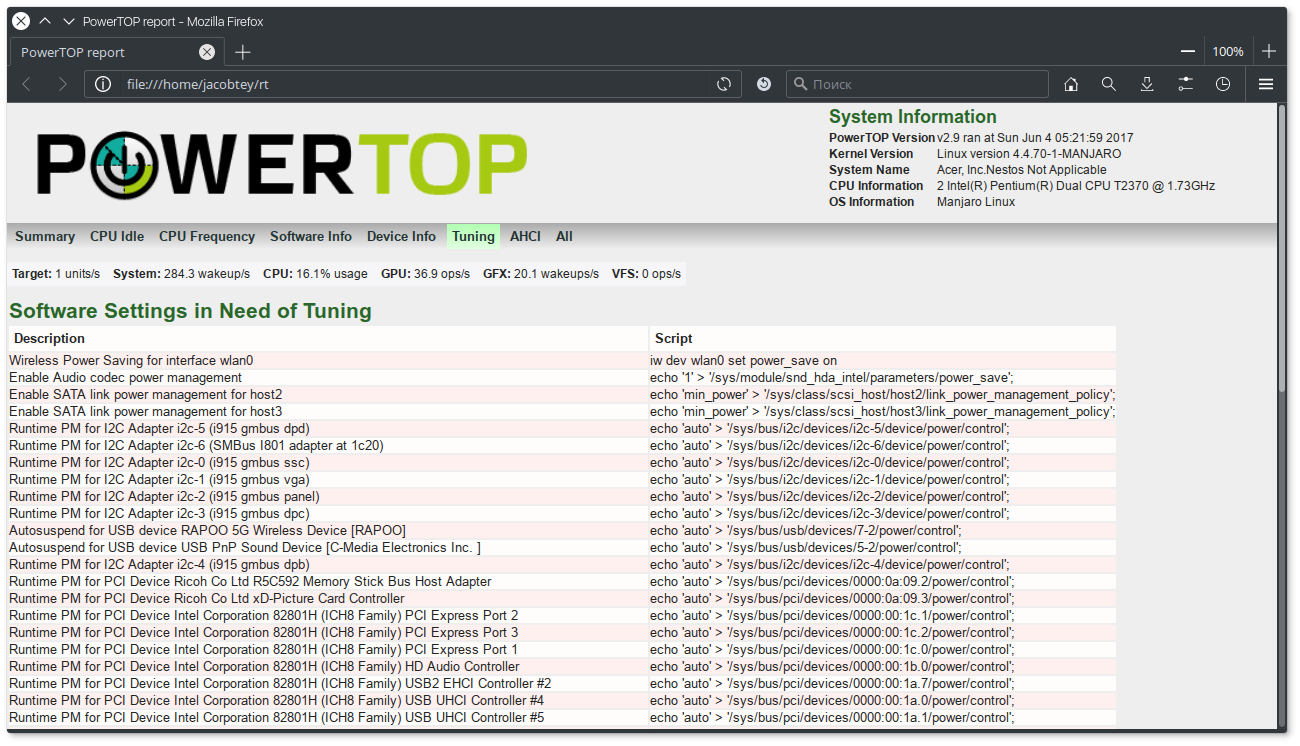Image resolution: width=1300 pixels, height=746 pixels.
Task: Open the Firefox hamburger menu
Action: click(1266, 84)
